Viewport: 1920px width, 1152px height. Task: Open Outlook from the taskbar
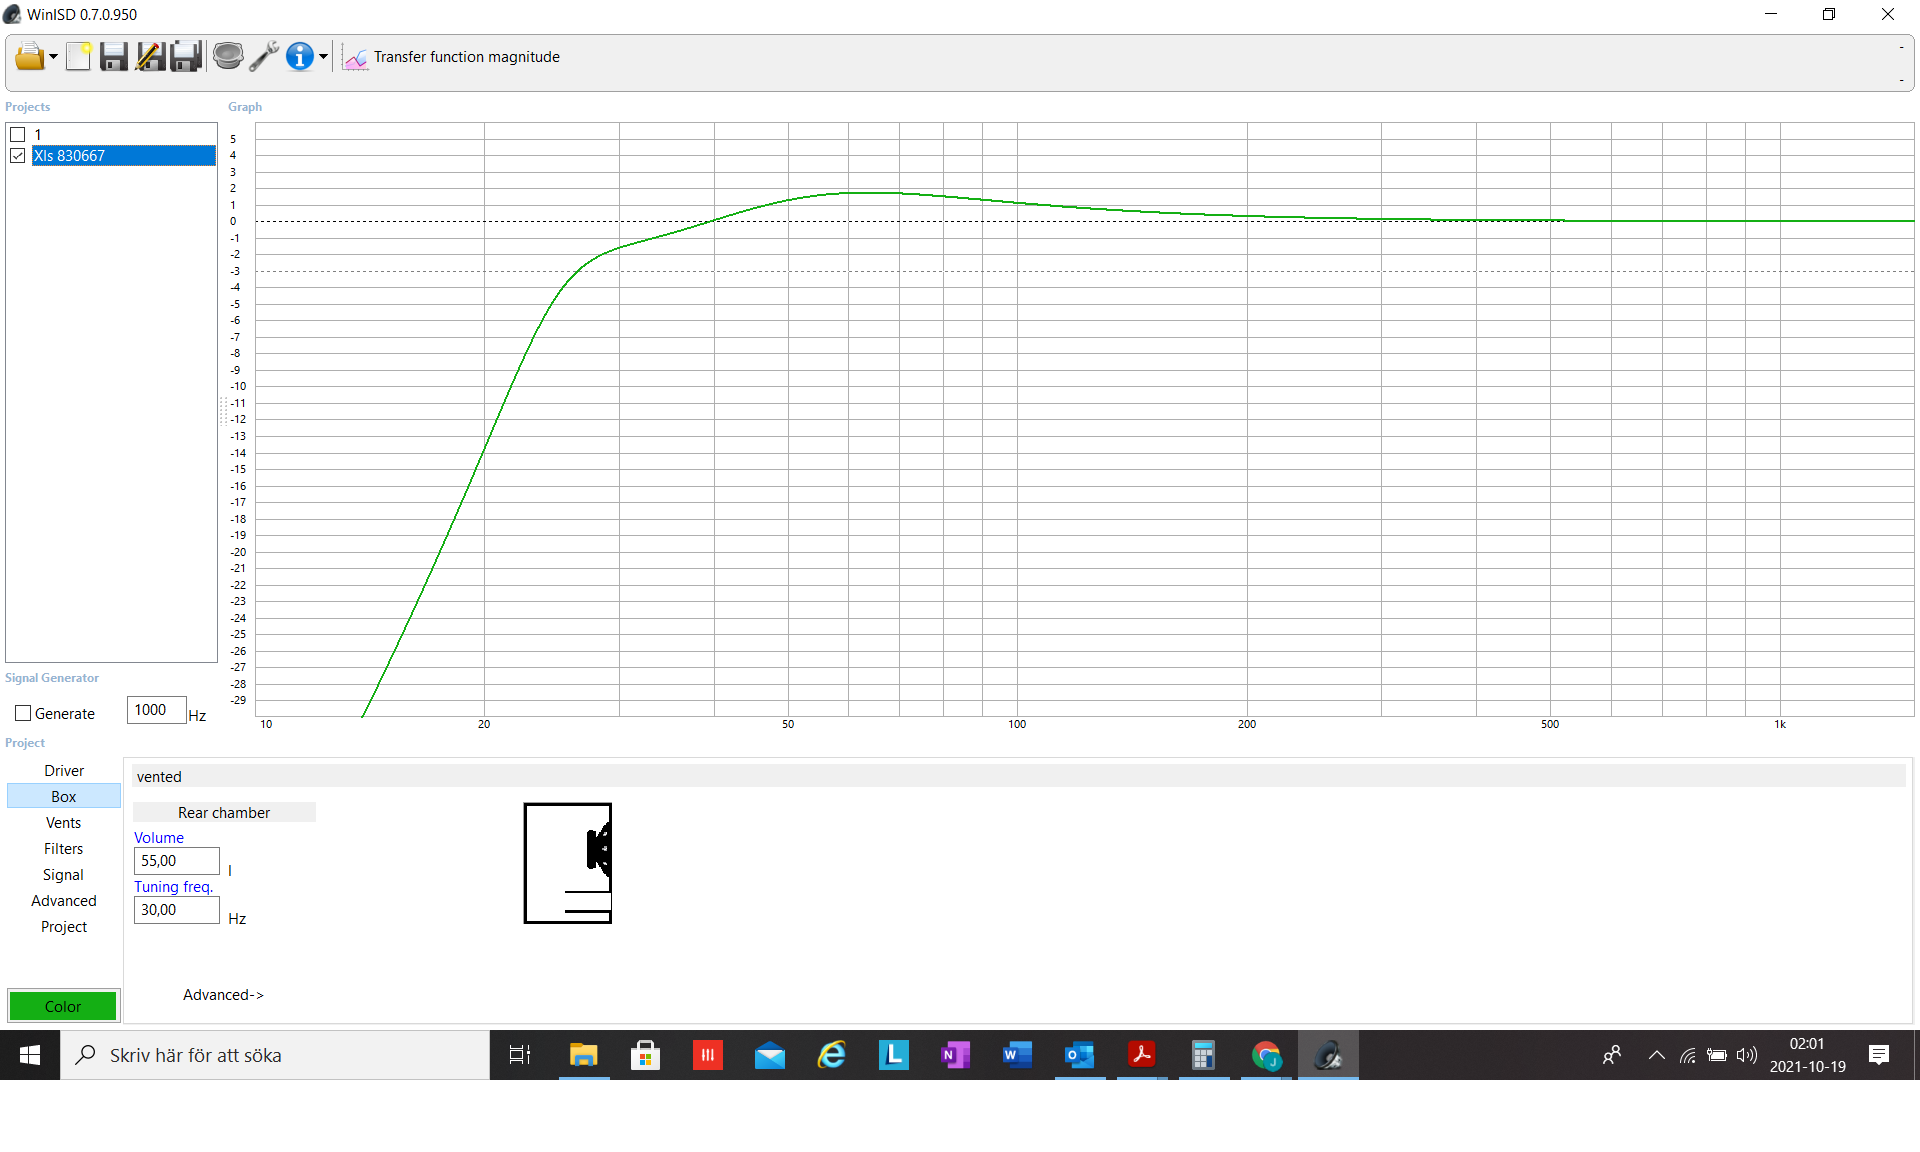point(1079,1055)
